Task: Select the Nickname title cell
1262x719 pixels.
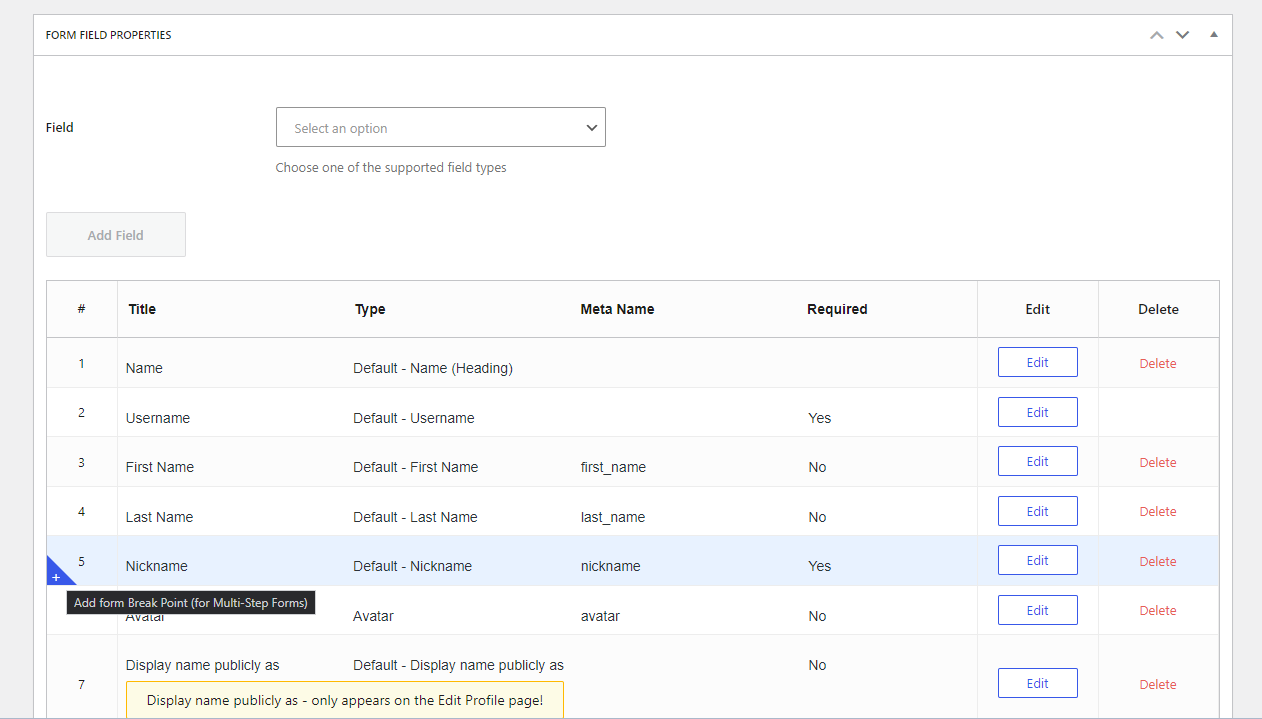Action: click(x=157, y=566)
